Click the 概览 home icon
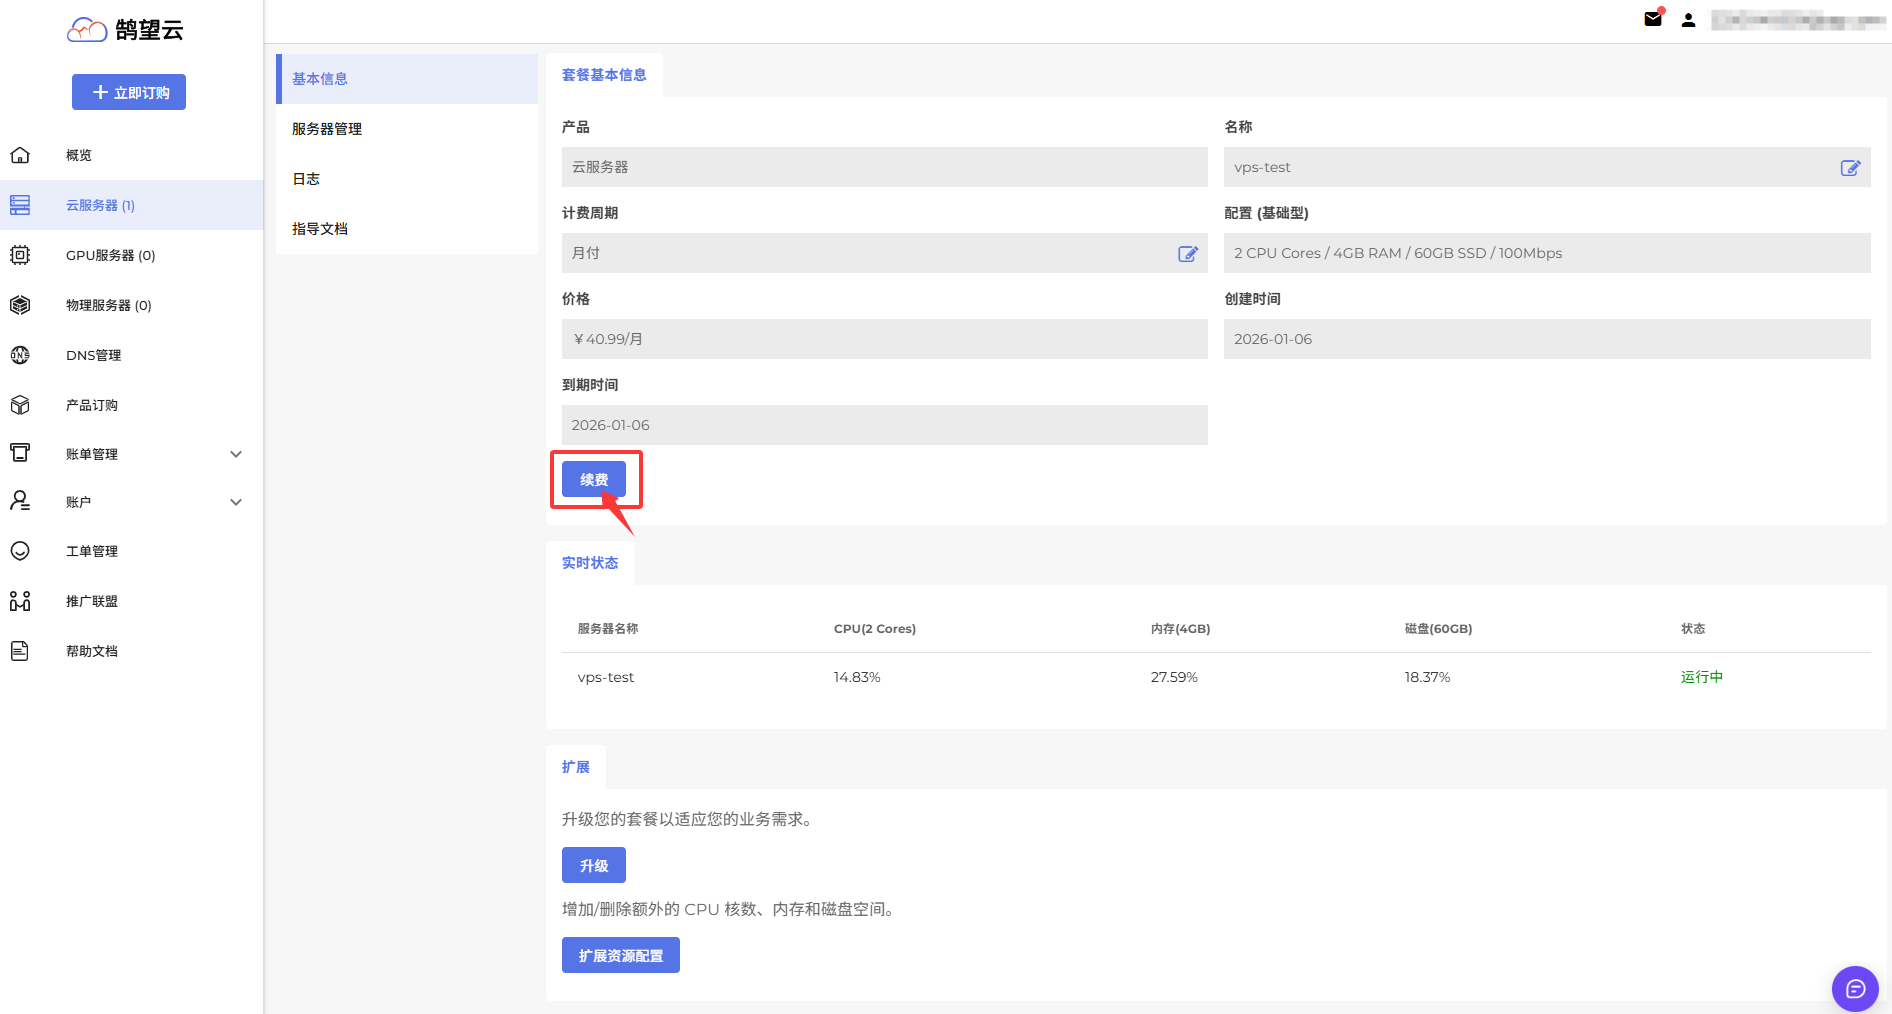The image size is (1892, 1014). pyautogui.click(x=20, y=155)
